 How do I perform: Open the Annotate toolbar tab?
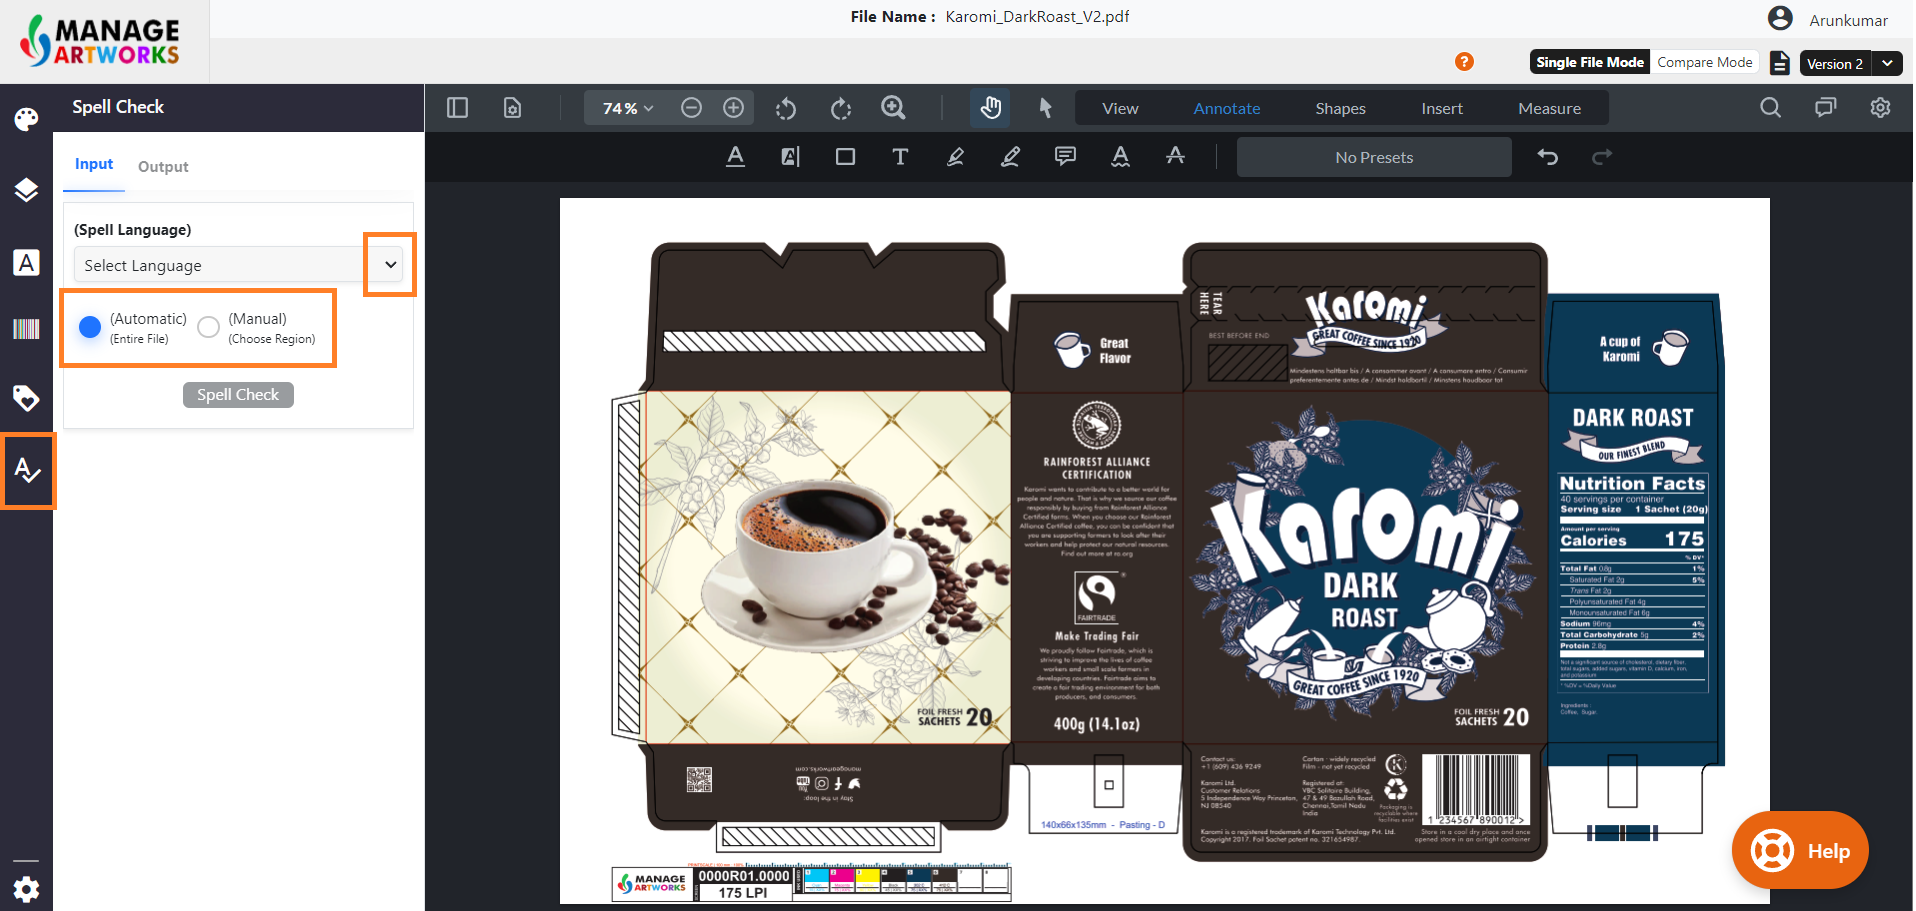coord(1227,108)
